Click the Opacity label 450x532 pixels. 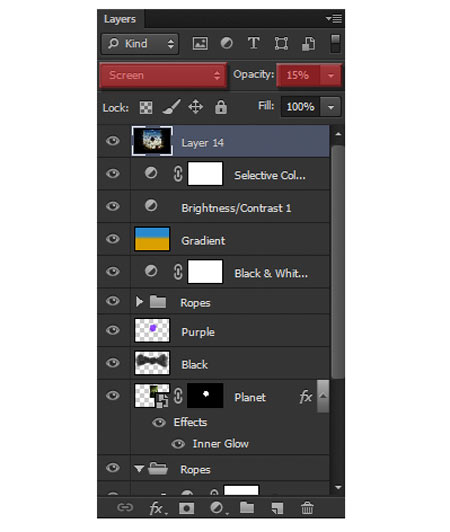(x=254, y=75)
